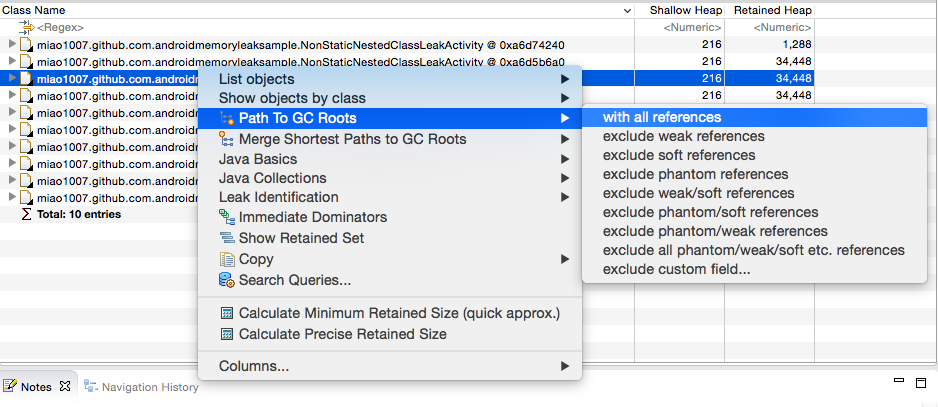This screenshot has width=938, height=407.
Task: Expand the Total: 10 entries row
Action: 26,214
